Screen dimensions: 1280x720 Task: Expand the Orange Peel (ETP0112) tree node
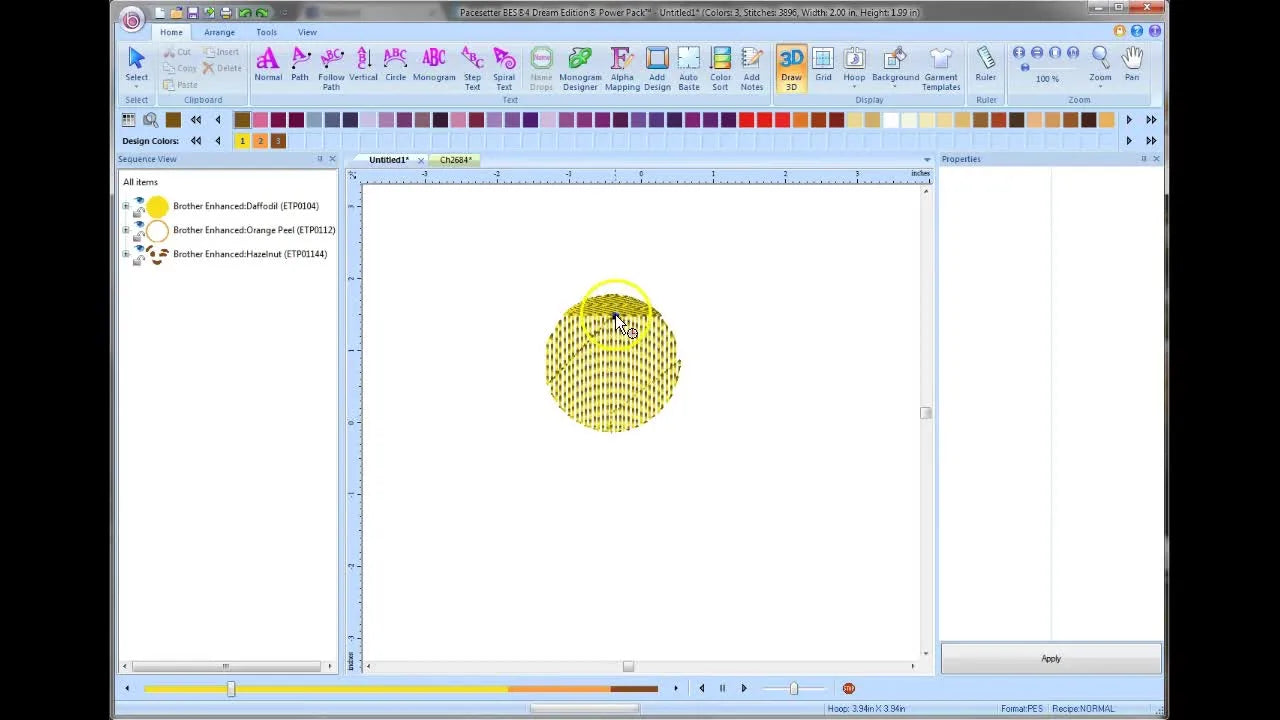coord(126,230)
